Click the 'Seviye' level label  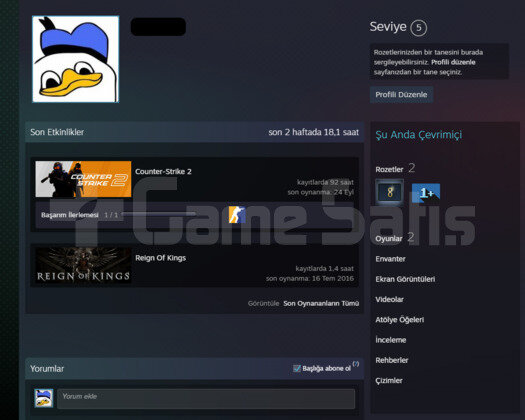[388, 27]
